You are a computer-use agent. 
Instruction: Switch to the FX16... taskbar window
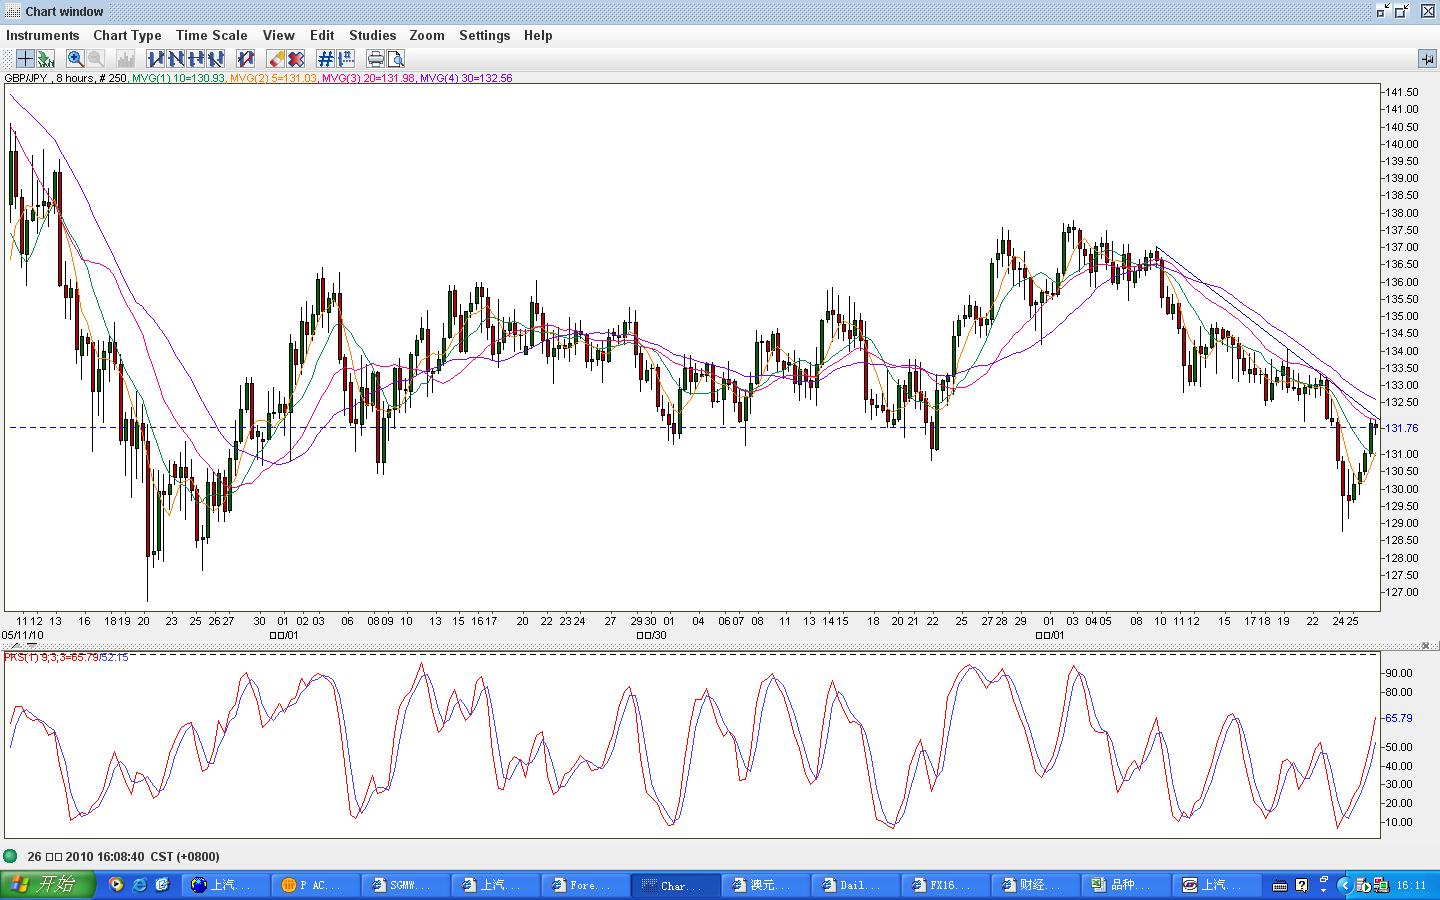pos(945,885)
